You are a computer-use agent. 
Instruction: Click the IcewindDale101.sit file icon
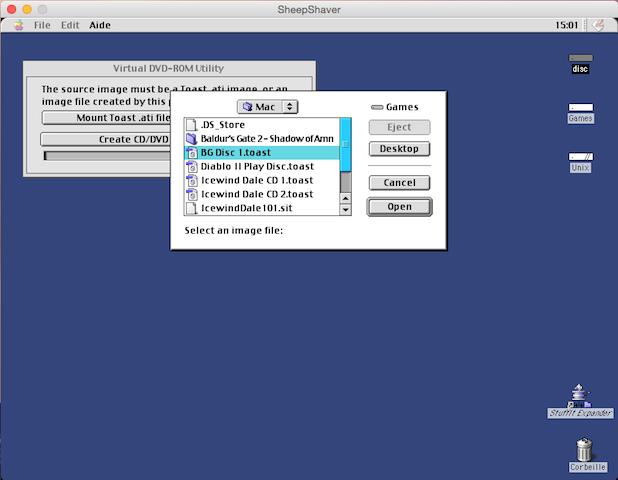tap(192, 208)
